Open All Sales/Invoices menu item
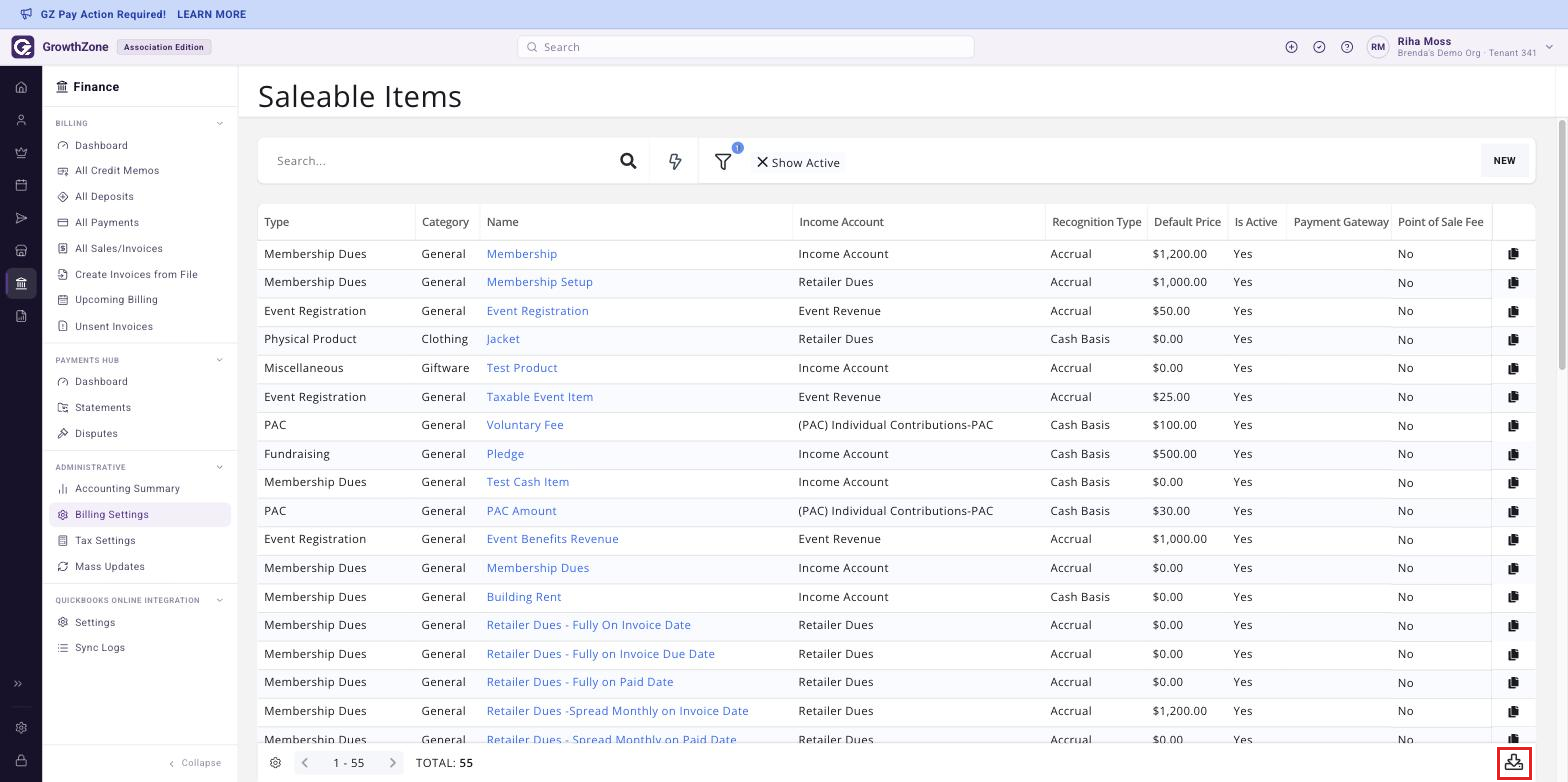The height and width of the screenshot is (782, 1568). (119, 249)
